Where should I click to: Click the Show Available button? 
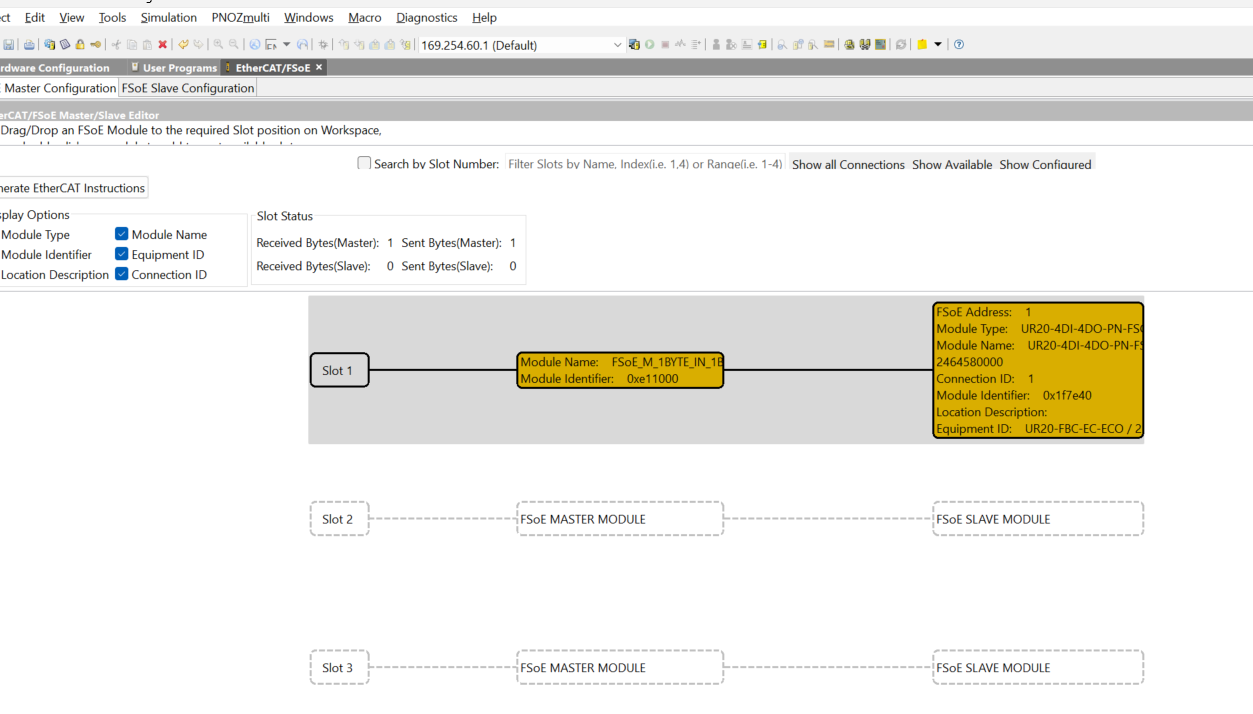952,164
